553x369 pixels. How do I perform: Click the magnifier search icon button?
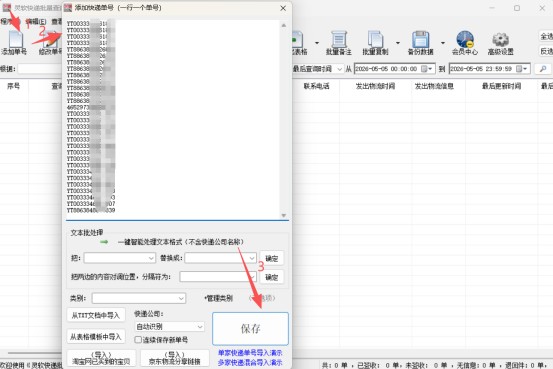(x=543, y=69)
